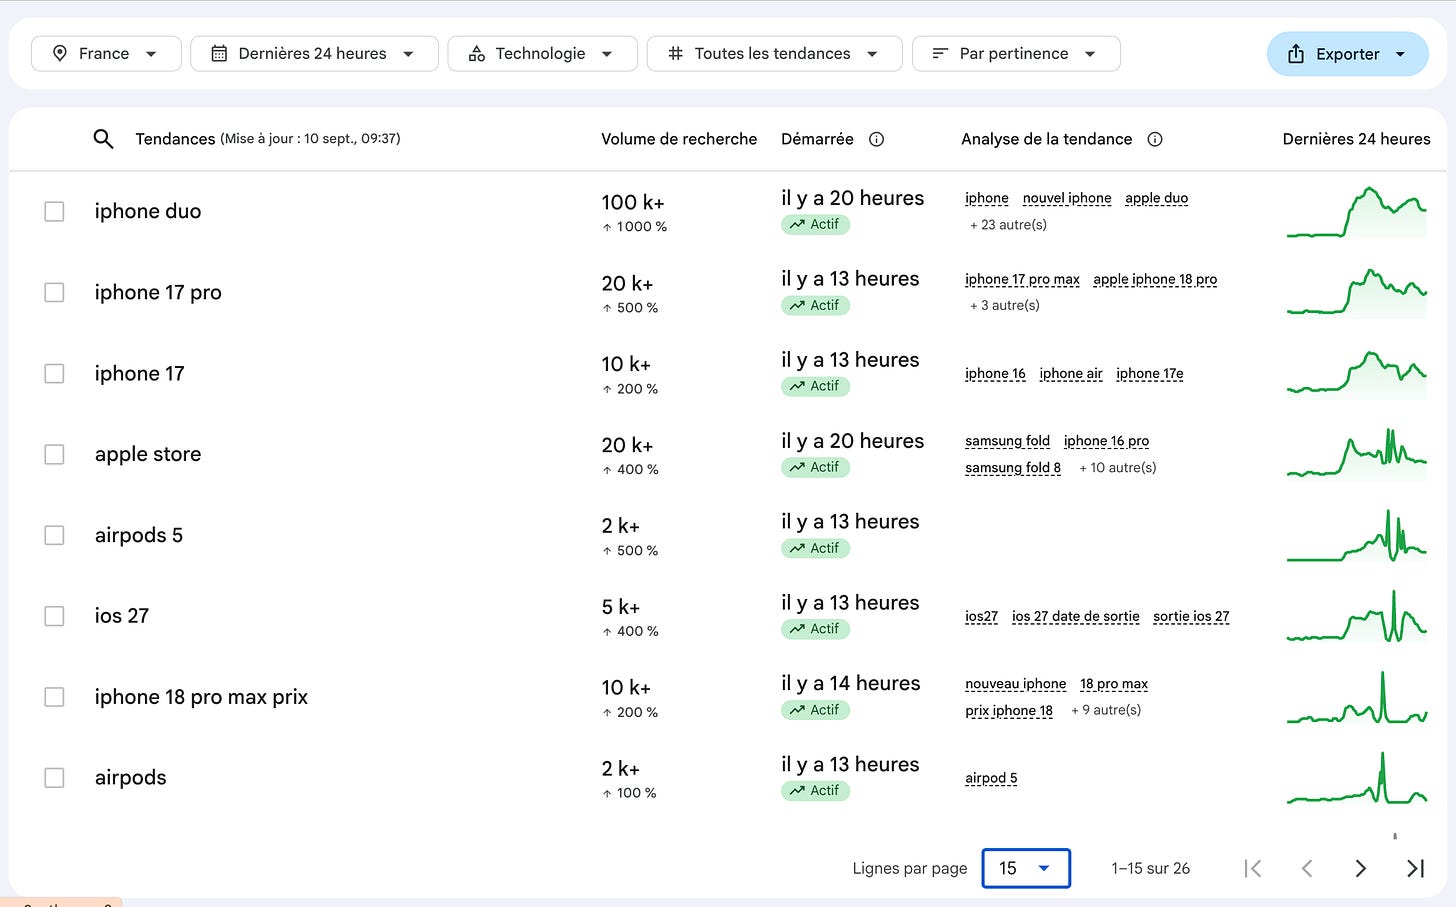Image resolution: width=1456 pixels, height=907 pixels.
Task: Go to the next results page arrow
Action: coord(1360,868)
